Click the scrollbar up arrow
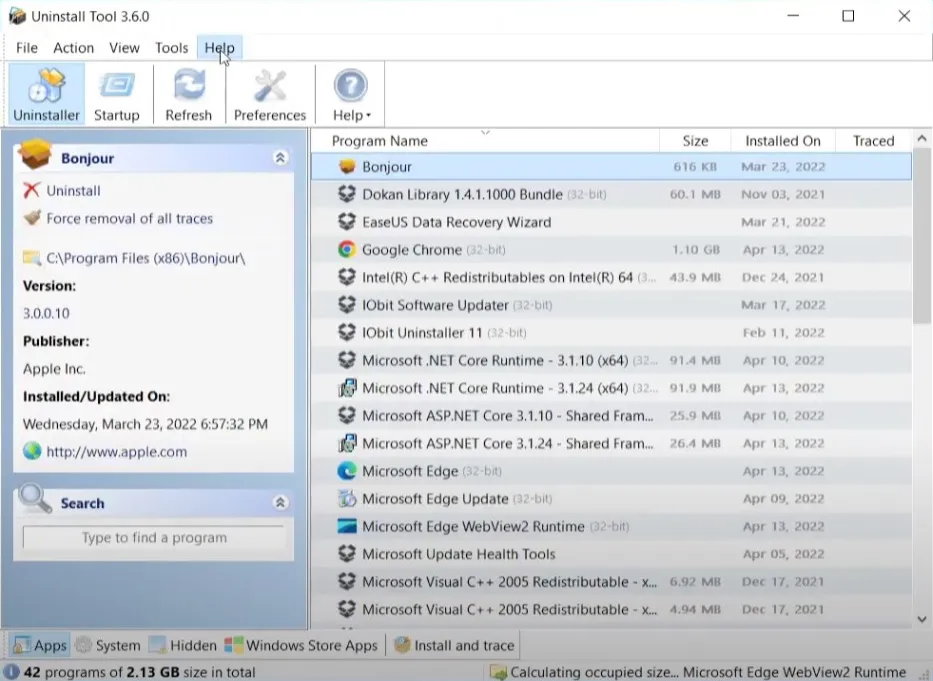Viewport: 933px width, 681px height. [x=922, y=139]
